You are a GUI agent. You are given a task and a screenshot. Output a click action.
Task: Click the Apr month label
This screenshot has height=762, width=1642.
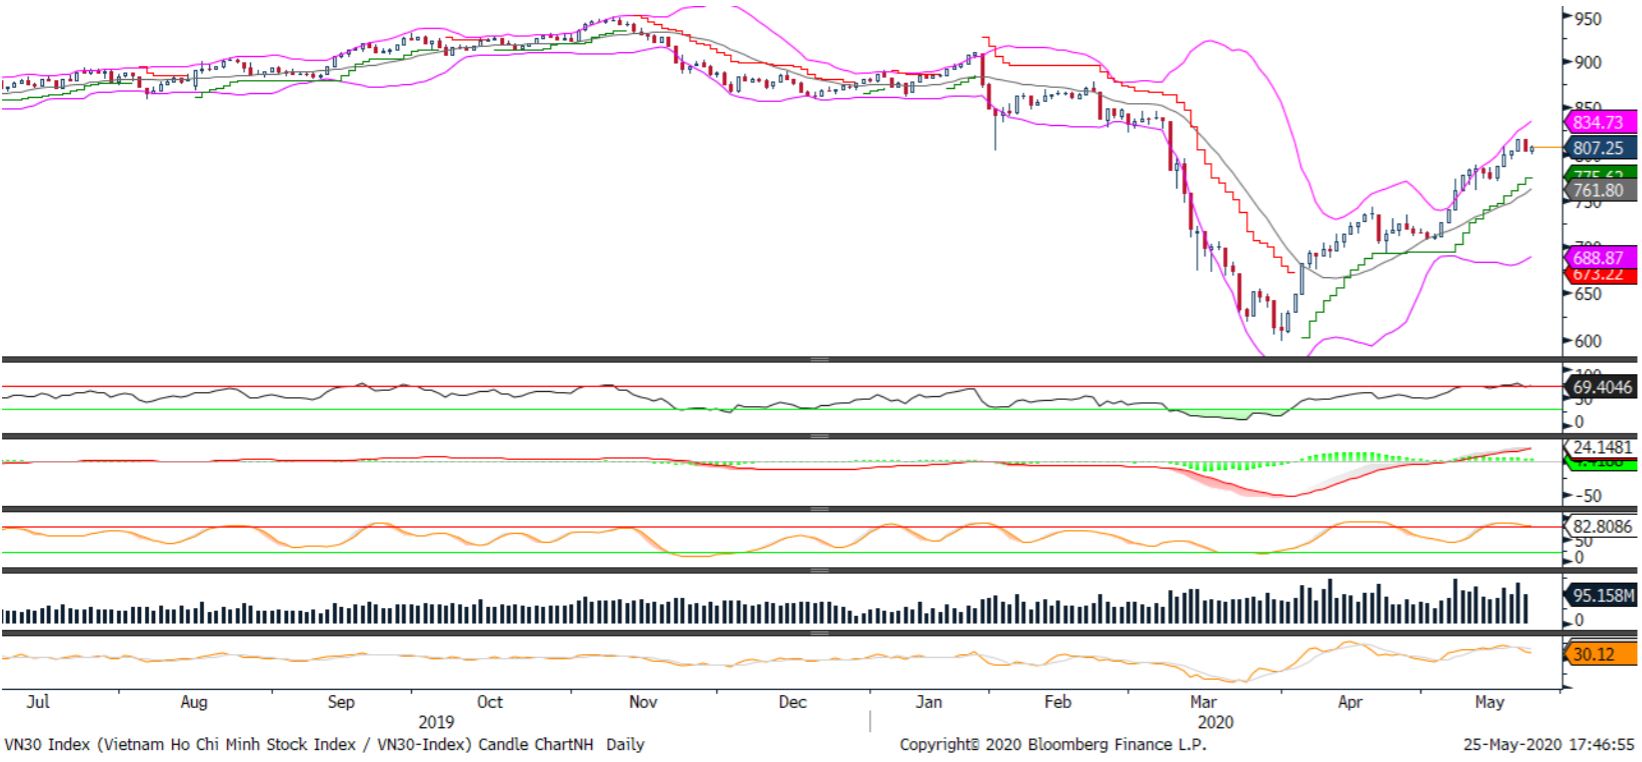pyautogui.click(x=1350, y=702)
